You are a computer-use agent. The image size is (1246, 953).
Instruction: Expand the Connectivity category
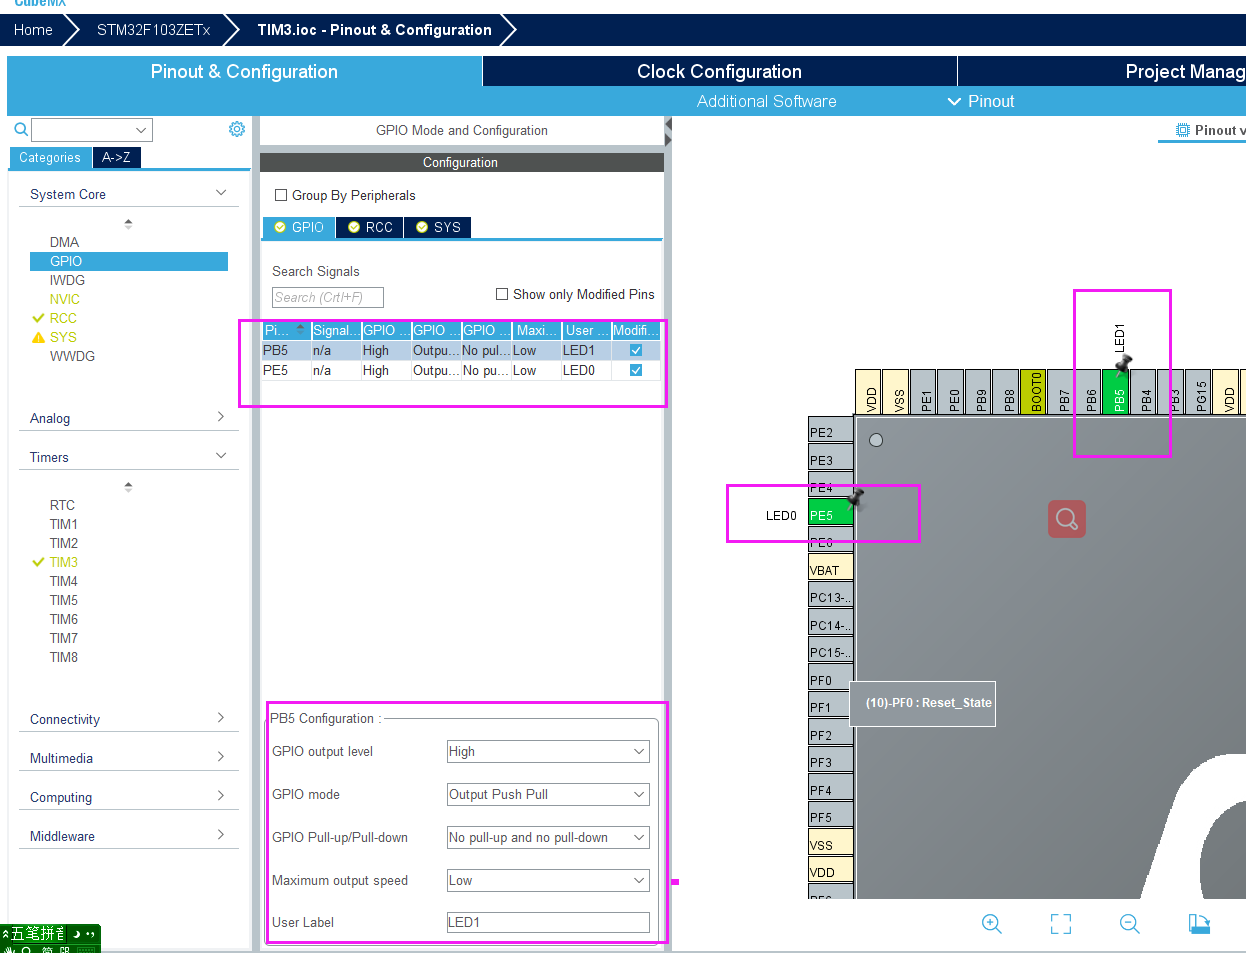pos(128,719)
